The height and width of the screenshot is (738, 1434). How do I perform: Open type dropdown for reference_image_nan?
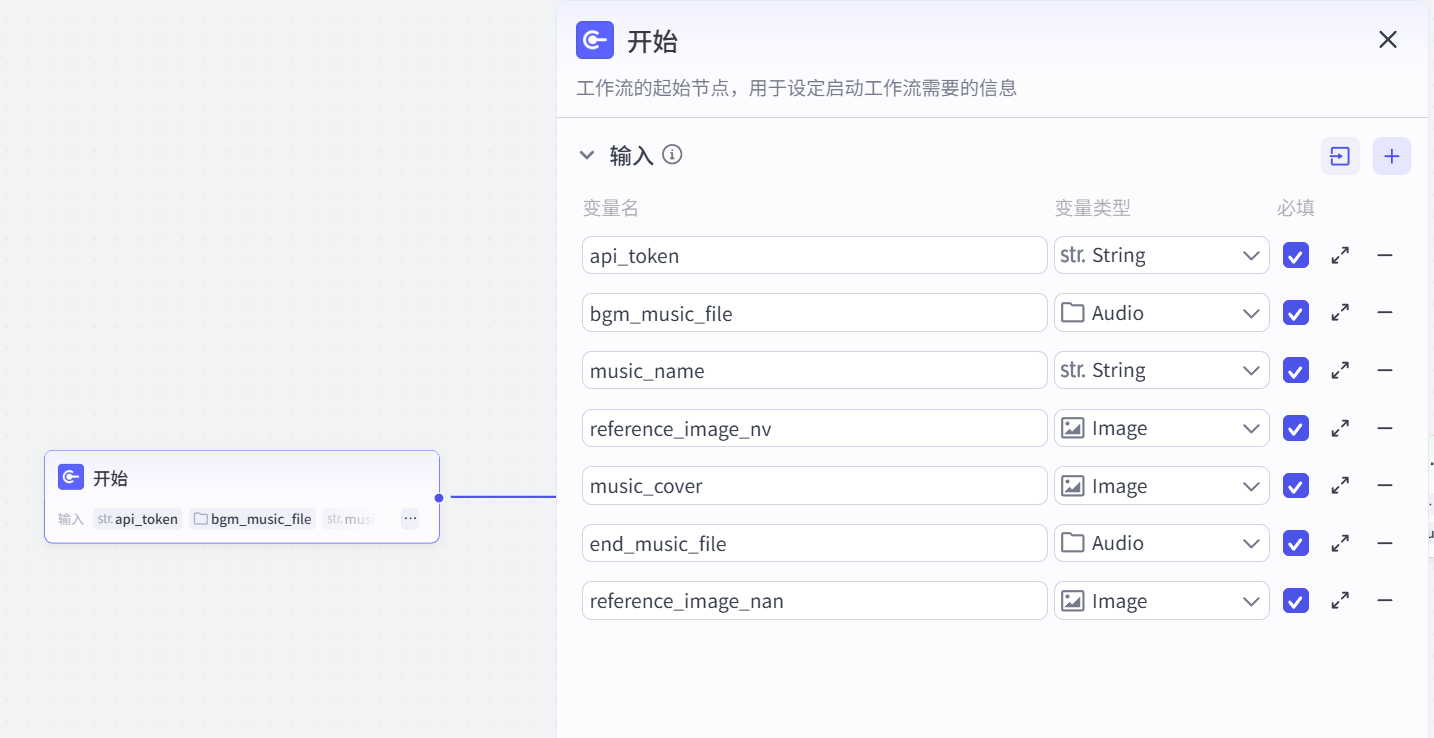coord(1162,601)
